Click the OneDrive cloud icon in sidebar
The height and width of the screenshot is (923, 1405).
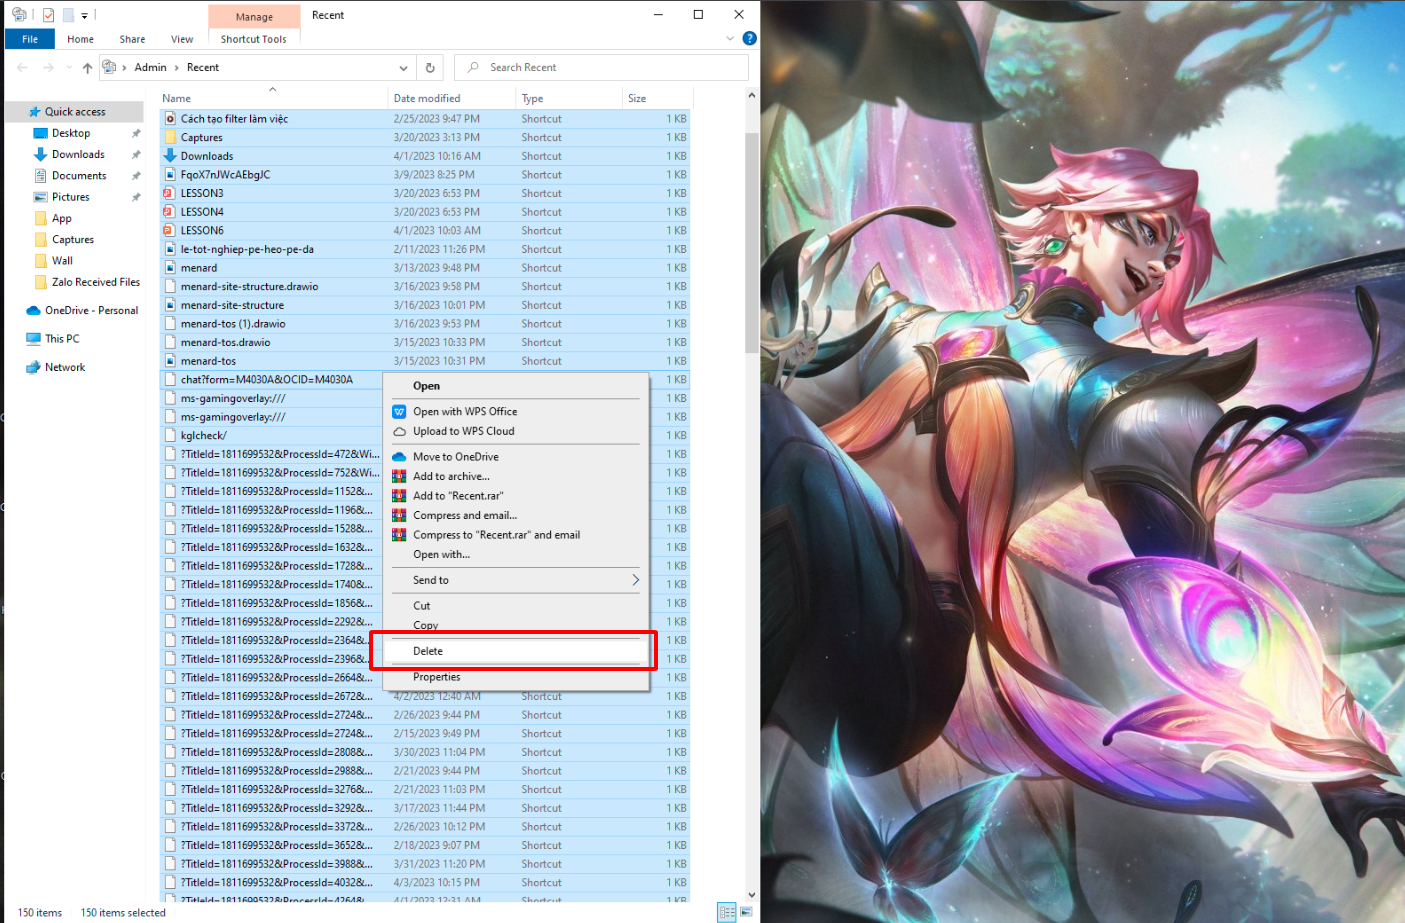pyautogui.click(x=33, y=311)
